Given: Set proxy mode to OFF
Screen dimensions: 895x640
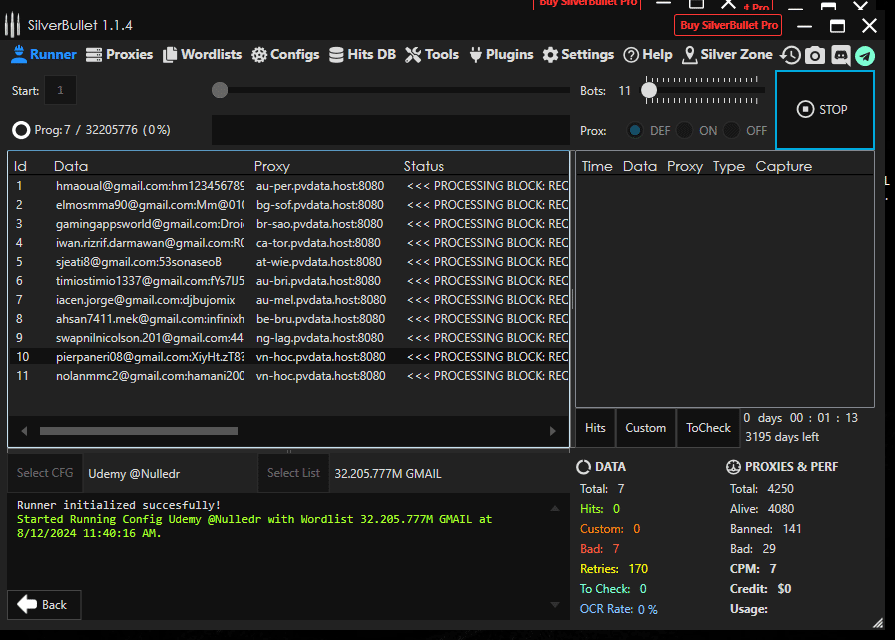Looking at the screenshot, I should 733,130.
